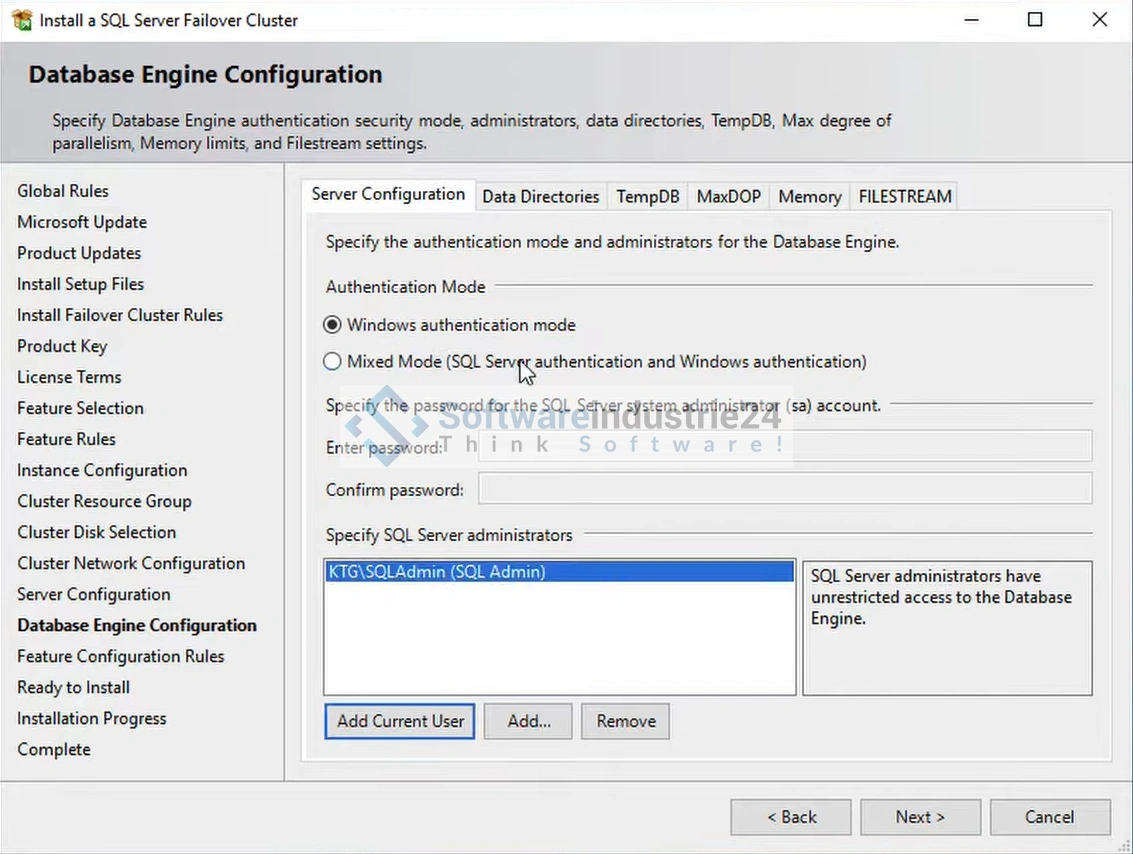Screen dimensions: 1133x854
Task: Select Mixed Mode authentication radio button
Action: [333, 362]
